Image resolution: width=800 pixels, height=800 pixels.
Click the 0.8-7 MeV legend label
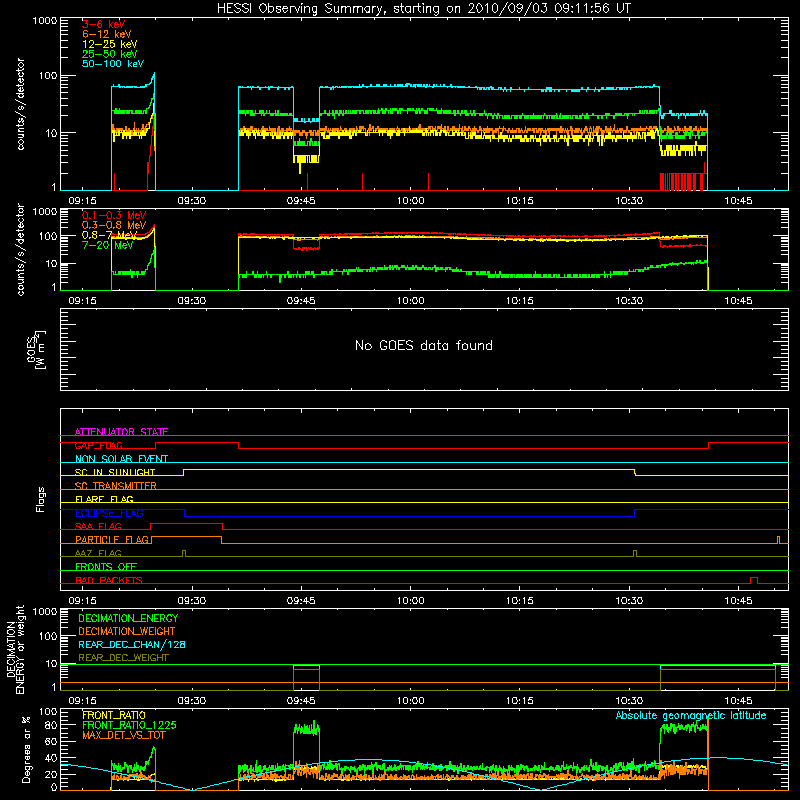[x=110, y=235]
